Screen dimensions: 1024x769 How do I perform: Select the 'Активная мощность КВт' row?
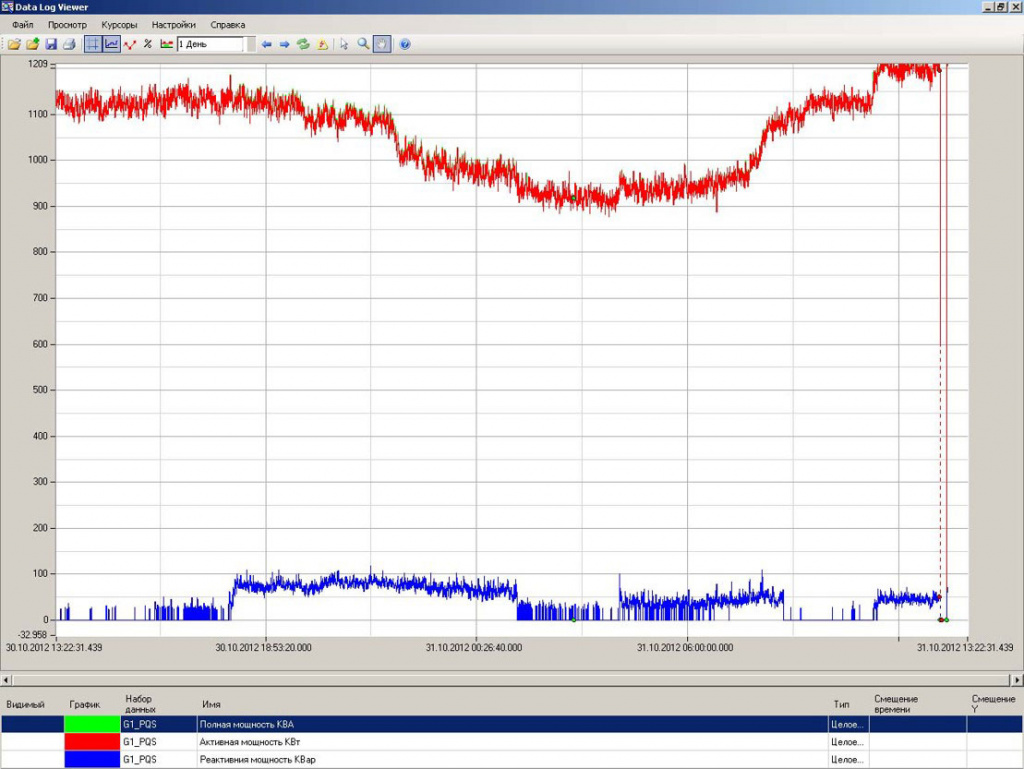[511, 742]
